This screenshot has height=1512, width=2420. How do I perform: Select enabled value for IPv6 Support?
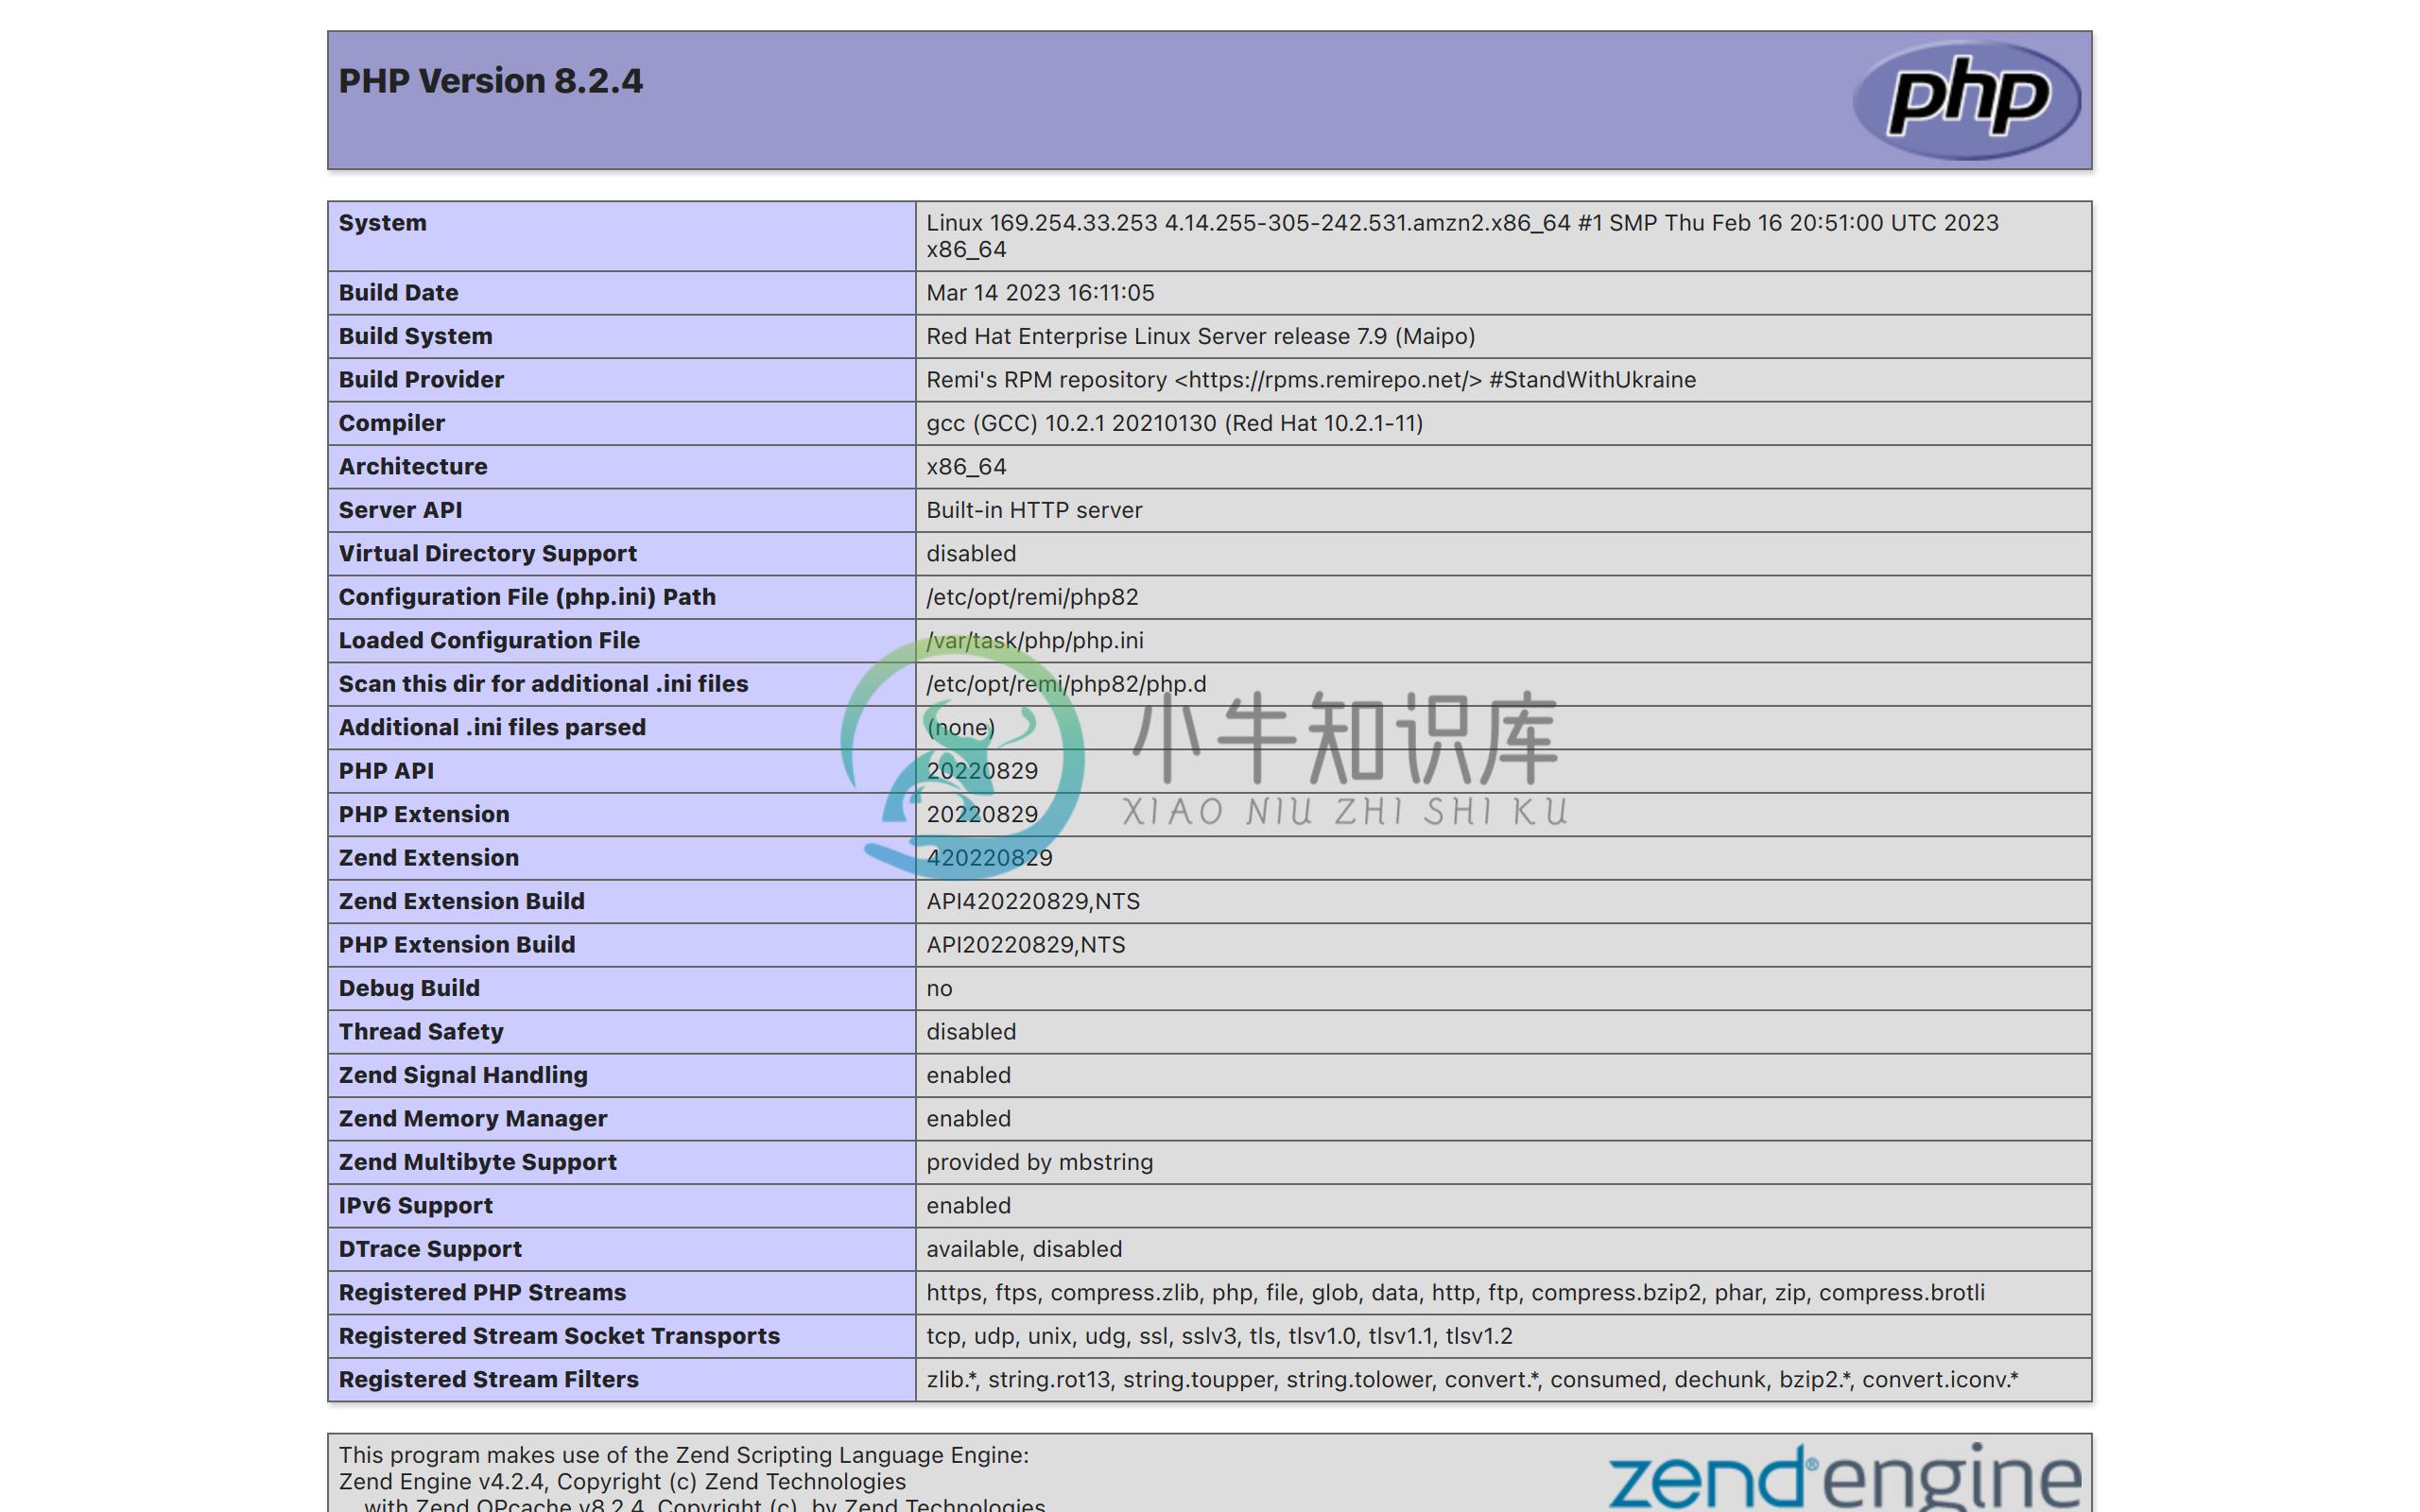pos(968,1206)
